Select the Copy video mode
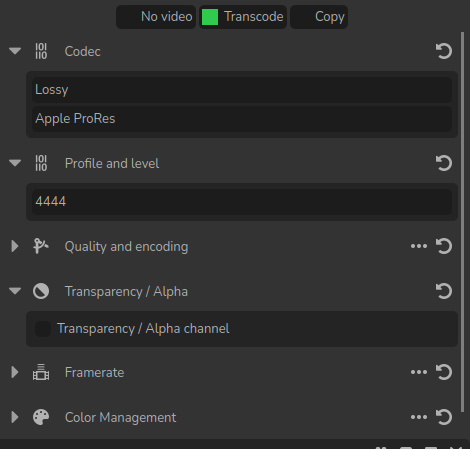 (319, 17)
